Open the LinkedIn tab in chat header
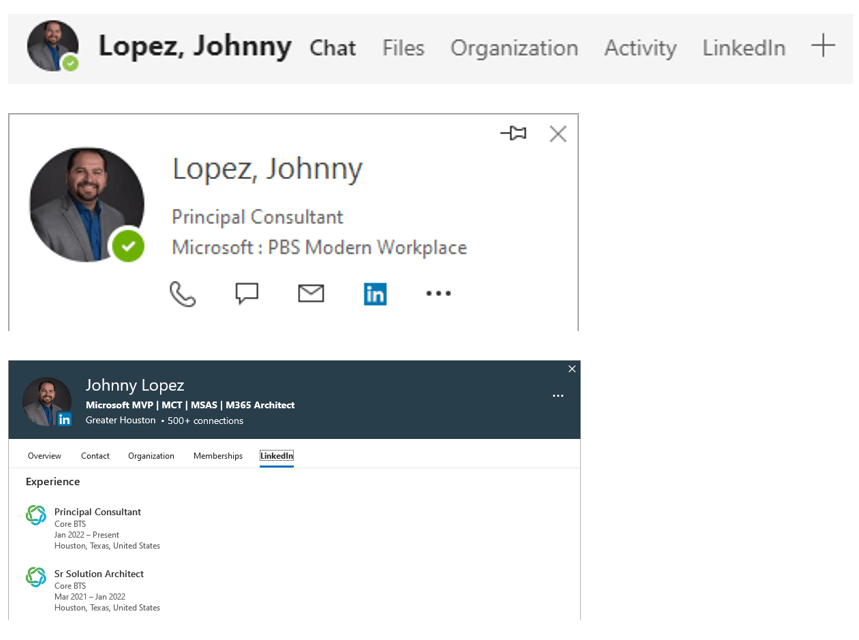The width and height of the screenshot is (859, 640). pos(743,48)
